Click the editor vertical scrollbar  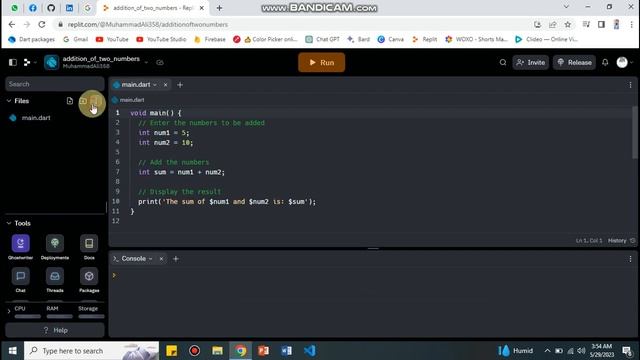(x=634, y=132)
